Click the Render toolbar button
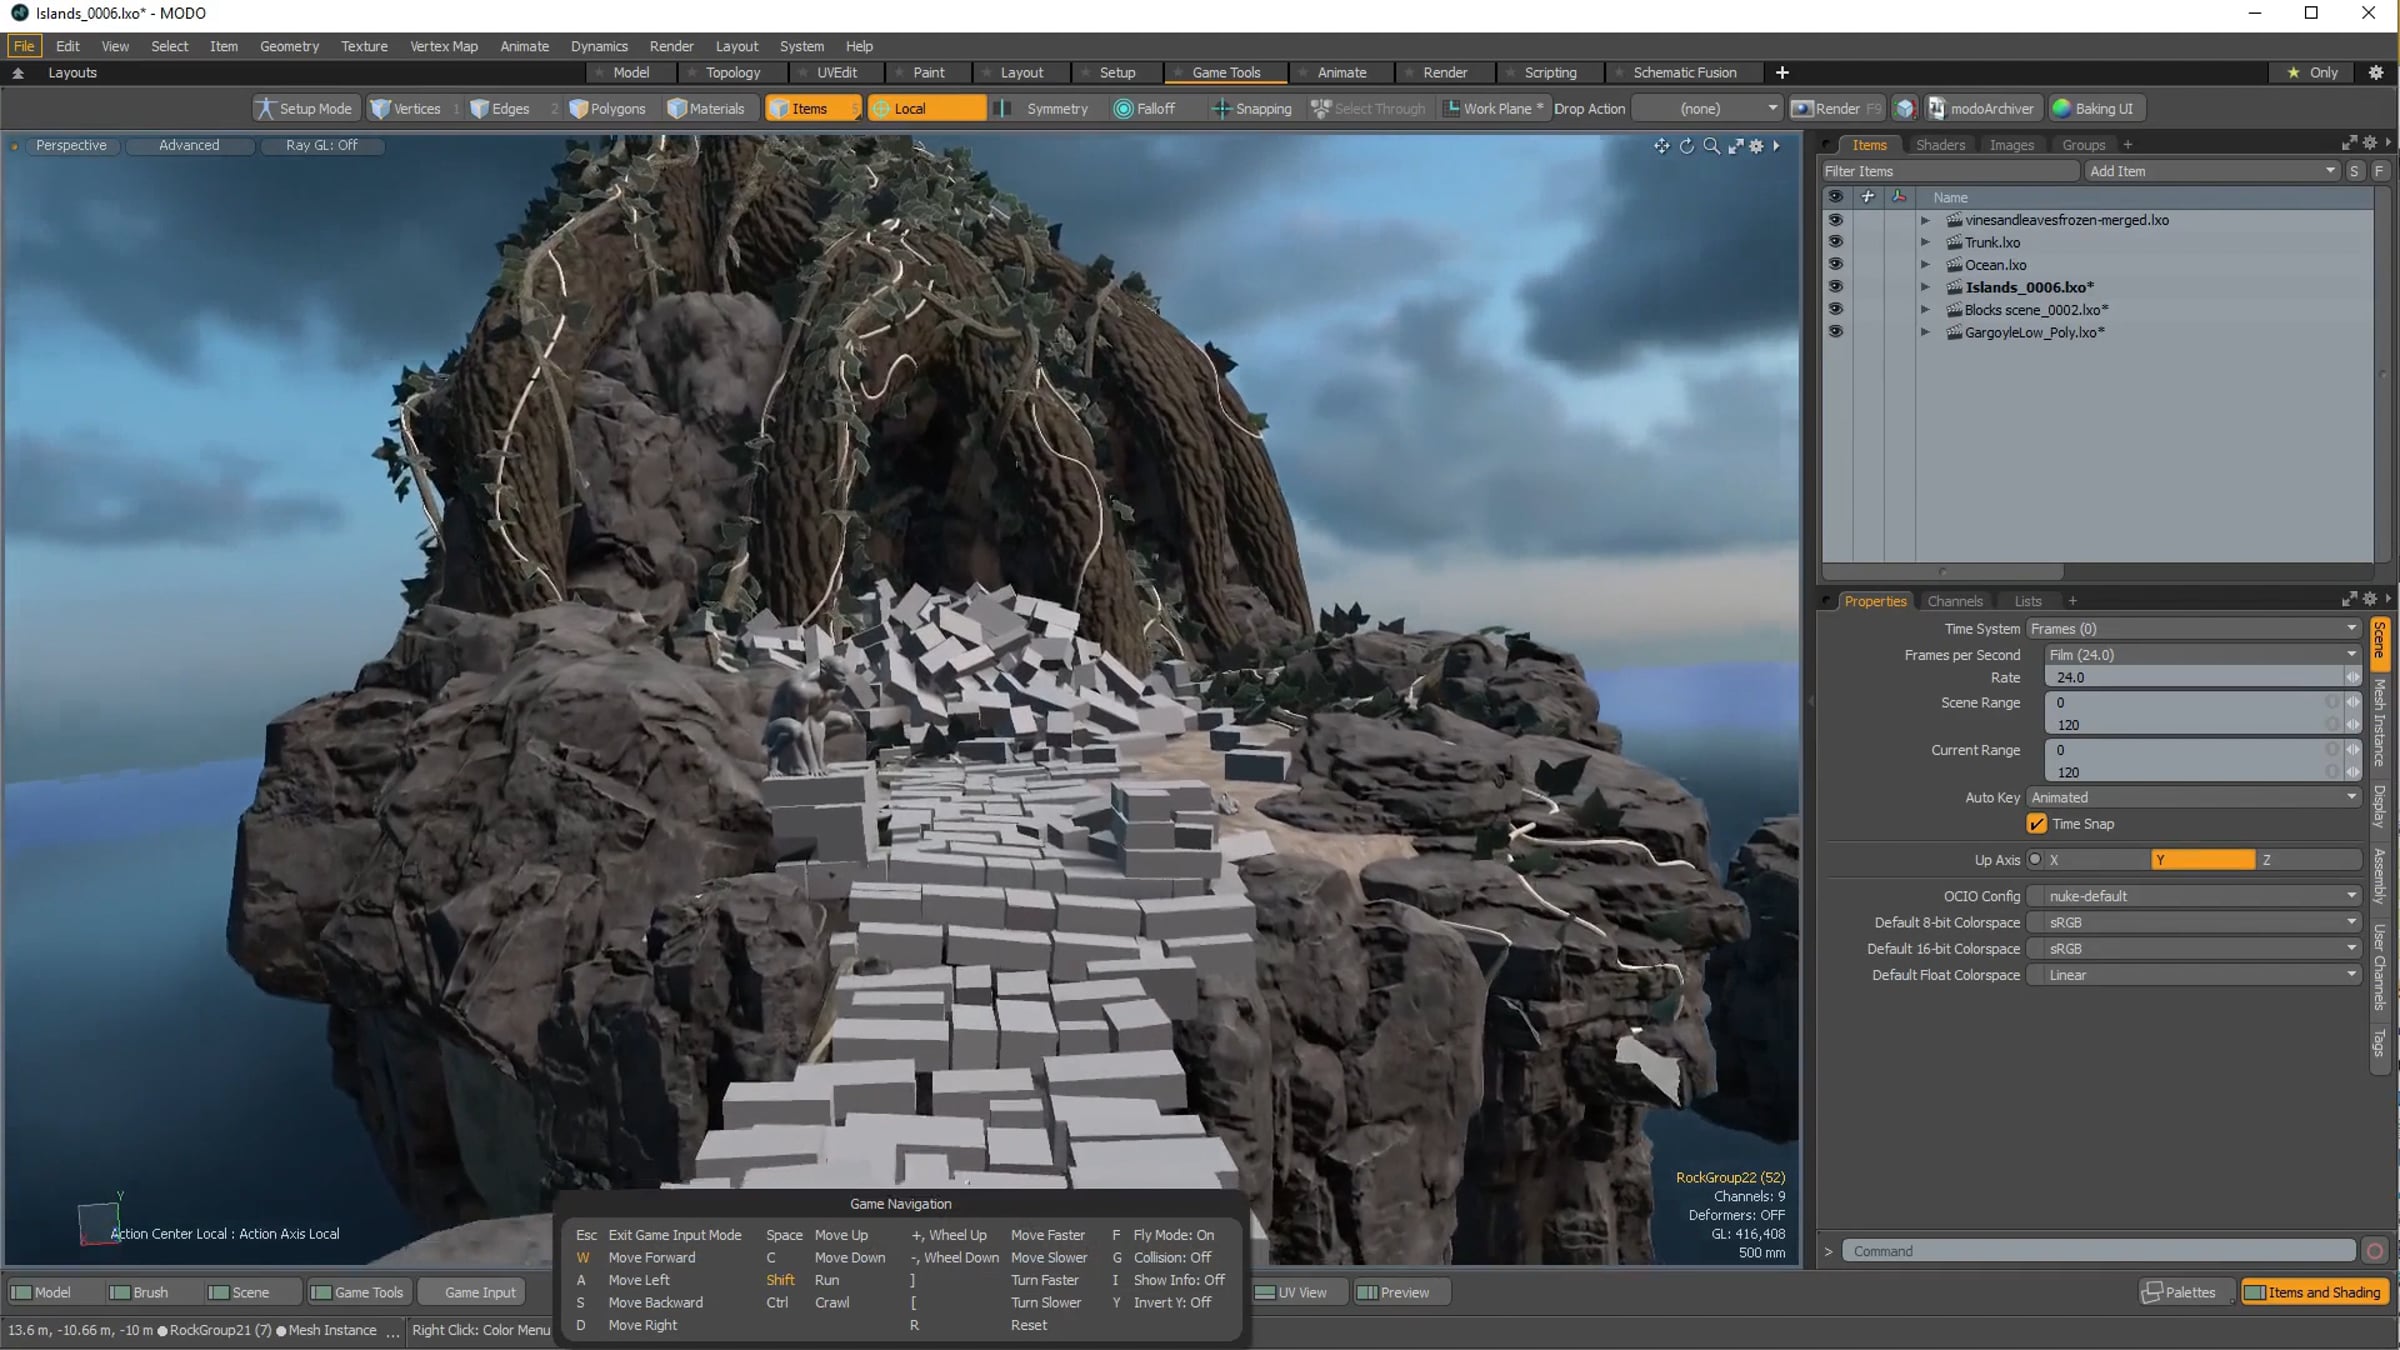 (1836, 109)
